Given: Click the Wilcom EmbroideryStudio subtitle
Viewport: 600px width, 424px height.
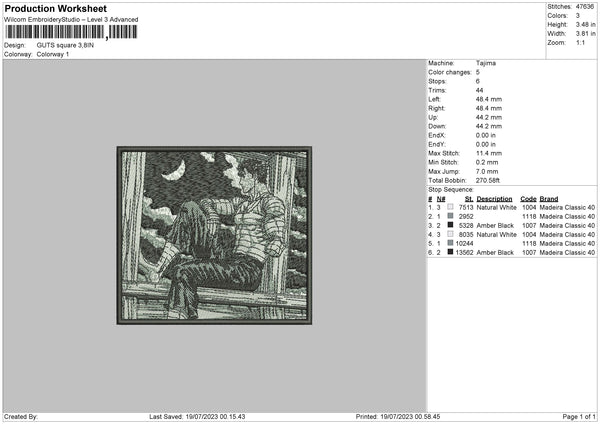Looking at the screenshot, I should (71, 20).
